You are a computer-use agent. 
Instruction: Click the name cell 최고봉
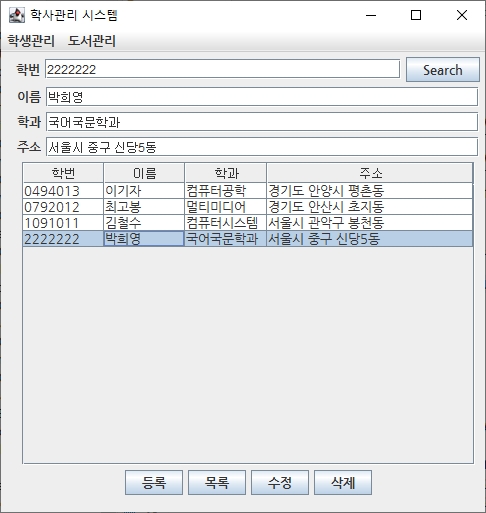coord(144,207)
